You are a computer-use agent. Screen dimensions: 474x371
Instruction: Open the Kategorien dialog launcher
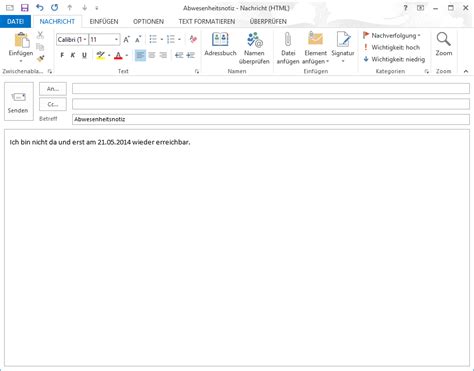427,71
